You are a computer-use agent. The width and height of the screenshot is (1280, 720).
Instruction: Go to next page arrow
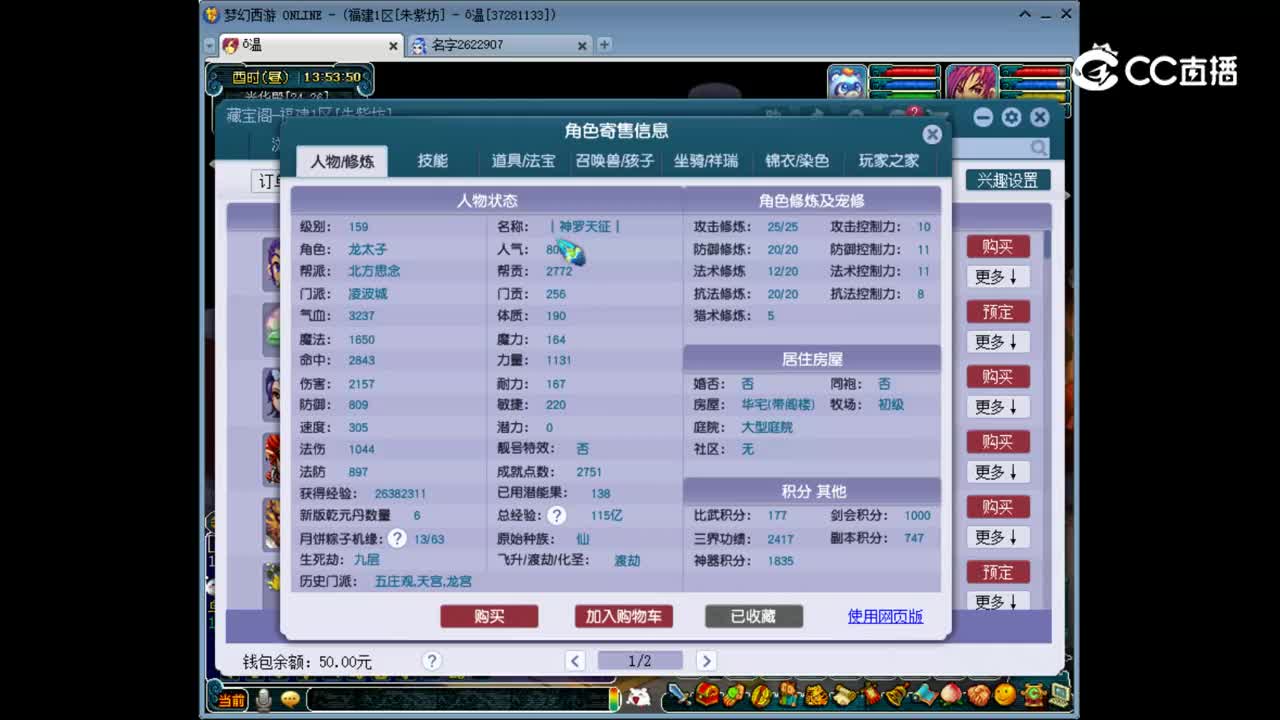pyautogui.click(x=706, y=661)
